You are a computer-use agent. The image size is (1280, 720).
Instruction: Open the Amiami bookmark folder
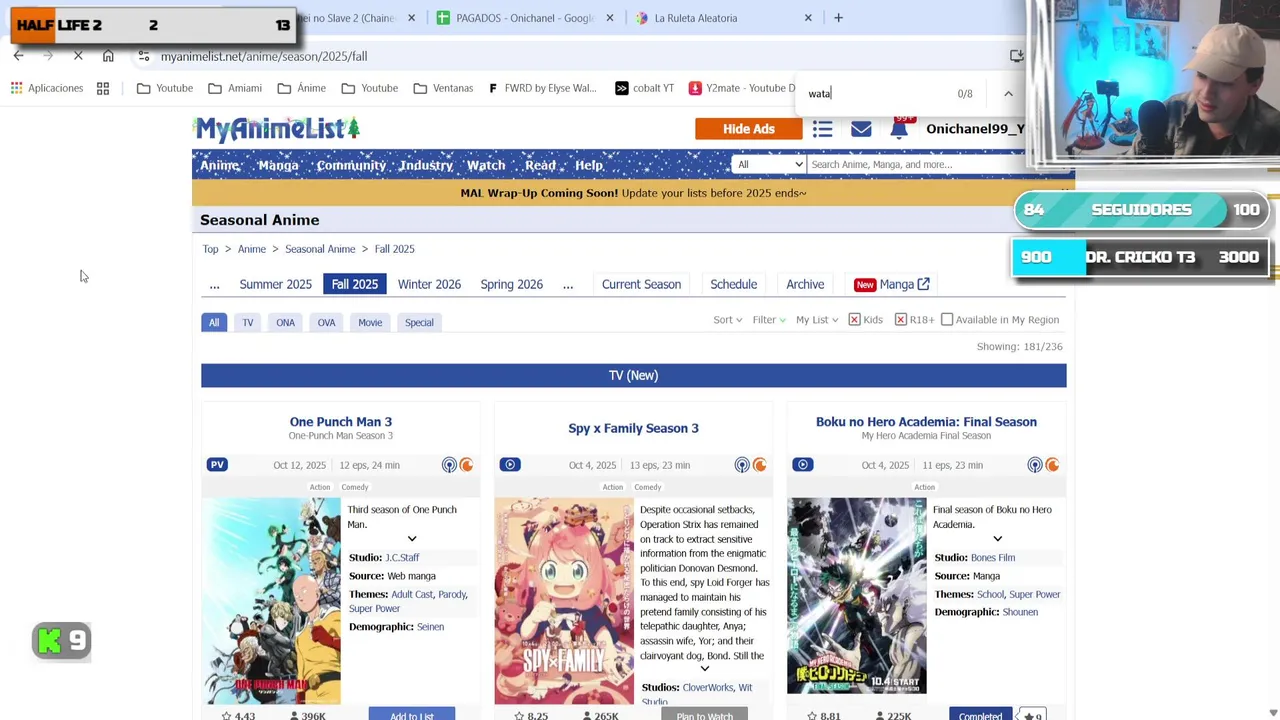tap(235, 88)
